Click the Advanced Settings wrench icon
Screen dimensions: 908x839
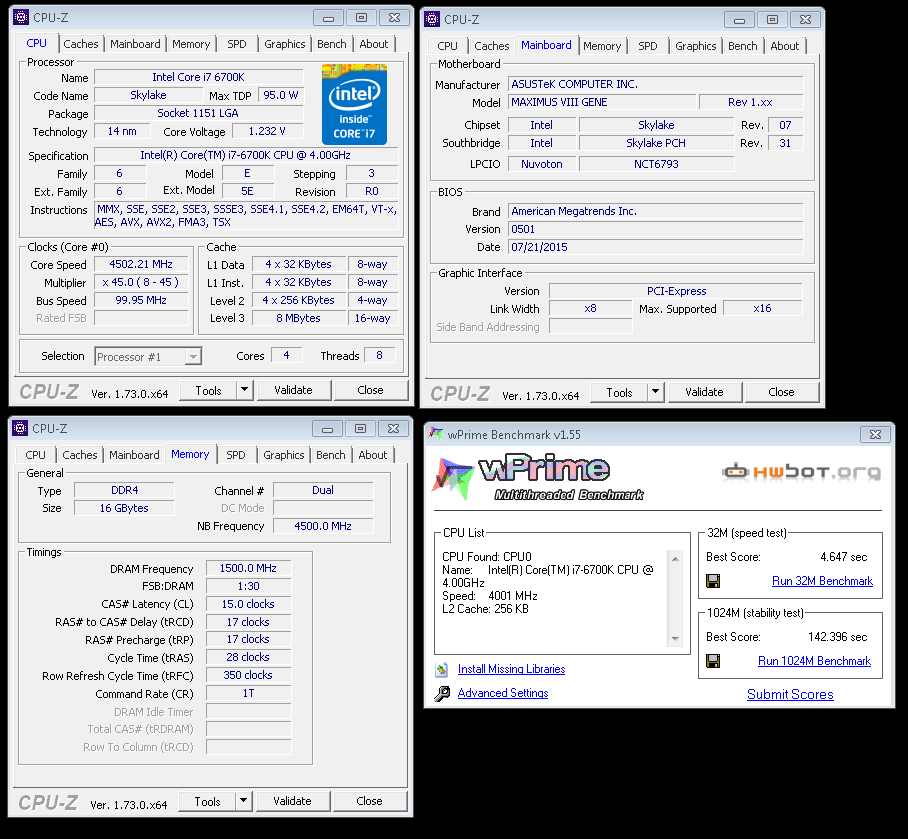point(442,693)
